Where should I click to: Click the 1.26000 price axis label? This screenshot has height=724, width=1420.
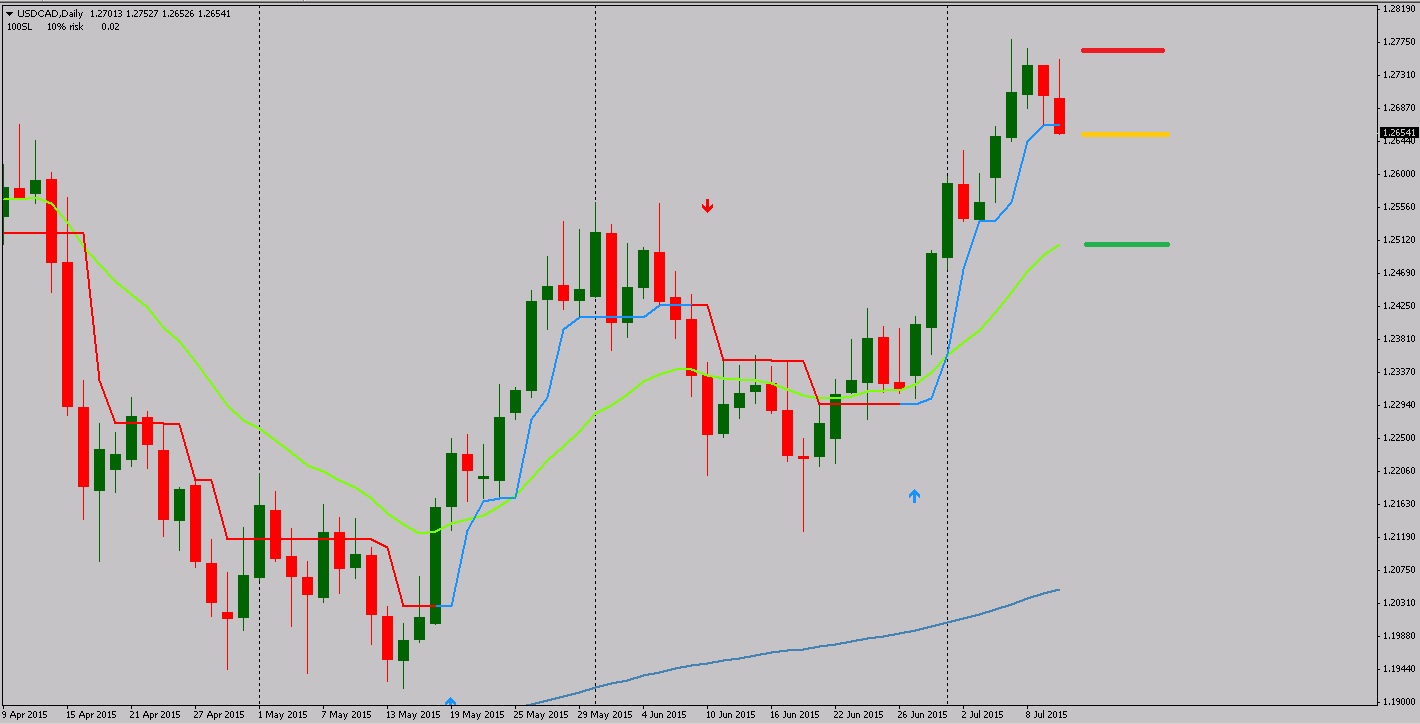coord(1400,174)
